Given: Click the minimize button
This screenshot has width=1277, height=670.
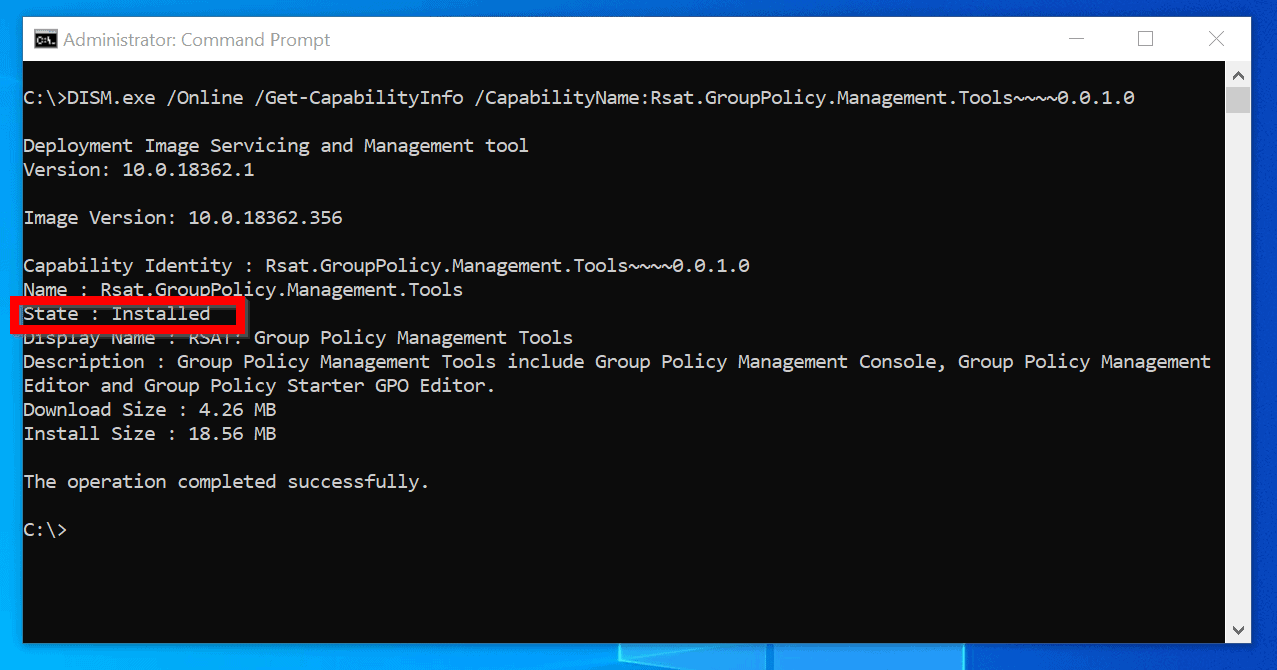Looking at the screenshot, I should pyautogui.click(x=1075, y=38).
